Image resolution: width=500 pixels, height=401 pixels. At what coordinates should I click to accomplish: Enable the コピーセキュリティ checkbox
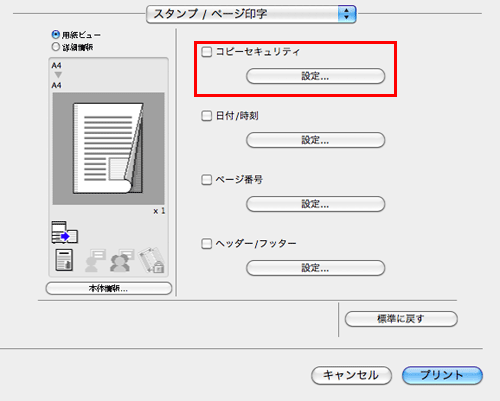click(x=207, y=52)
